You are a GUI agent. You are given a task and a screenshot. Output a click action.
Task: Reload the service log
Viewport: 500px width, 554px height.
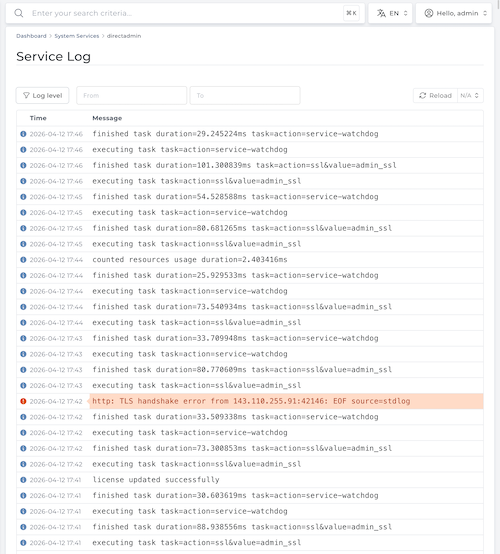tap(435, 95)
